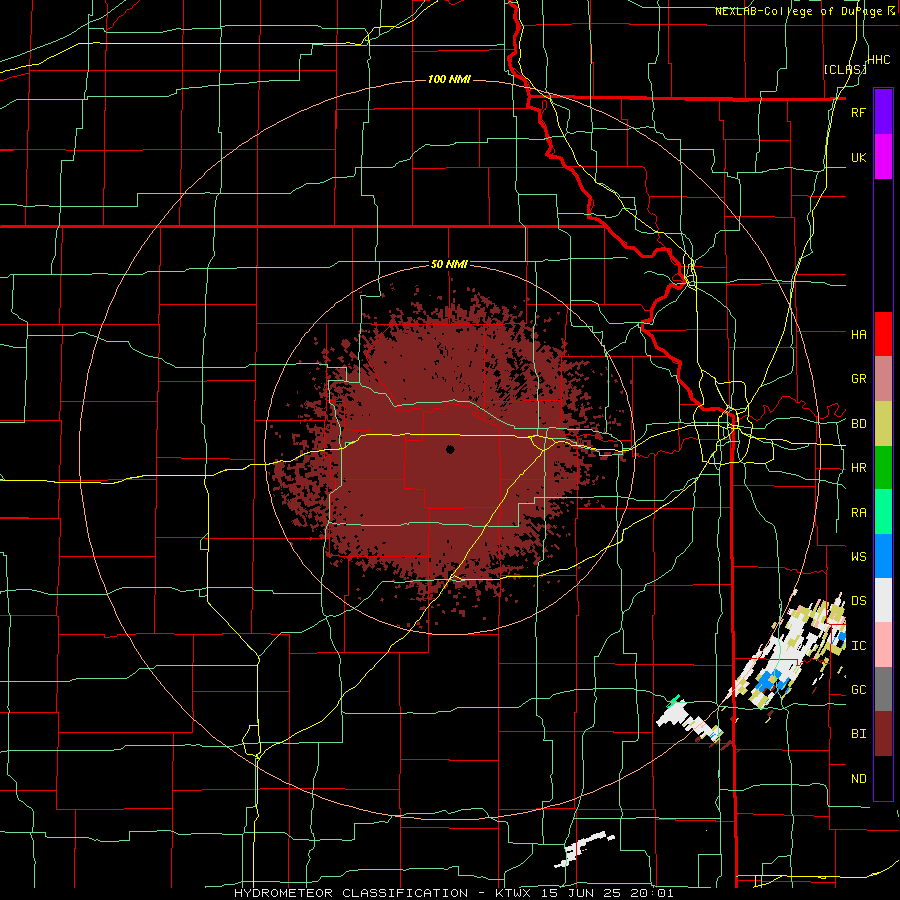Screen dimensions: 900x900
Task: Click the IC legend label
Action: click(x=858, y=646)
